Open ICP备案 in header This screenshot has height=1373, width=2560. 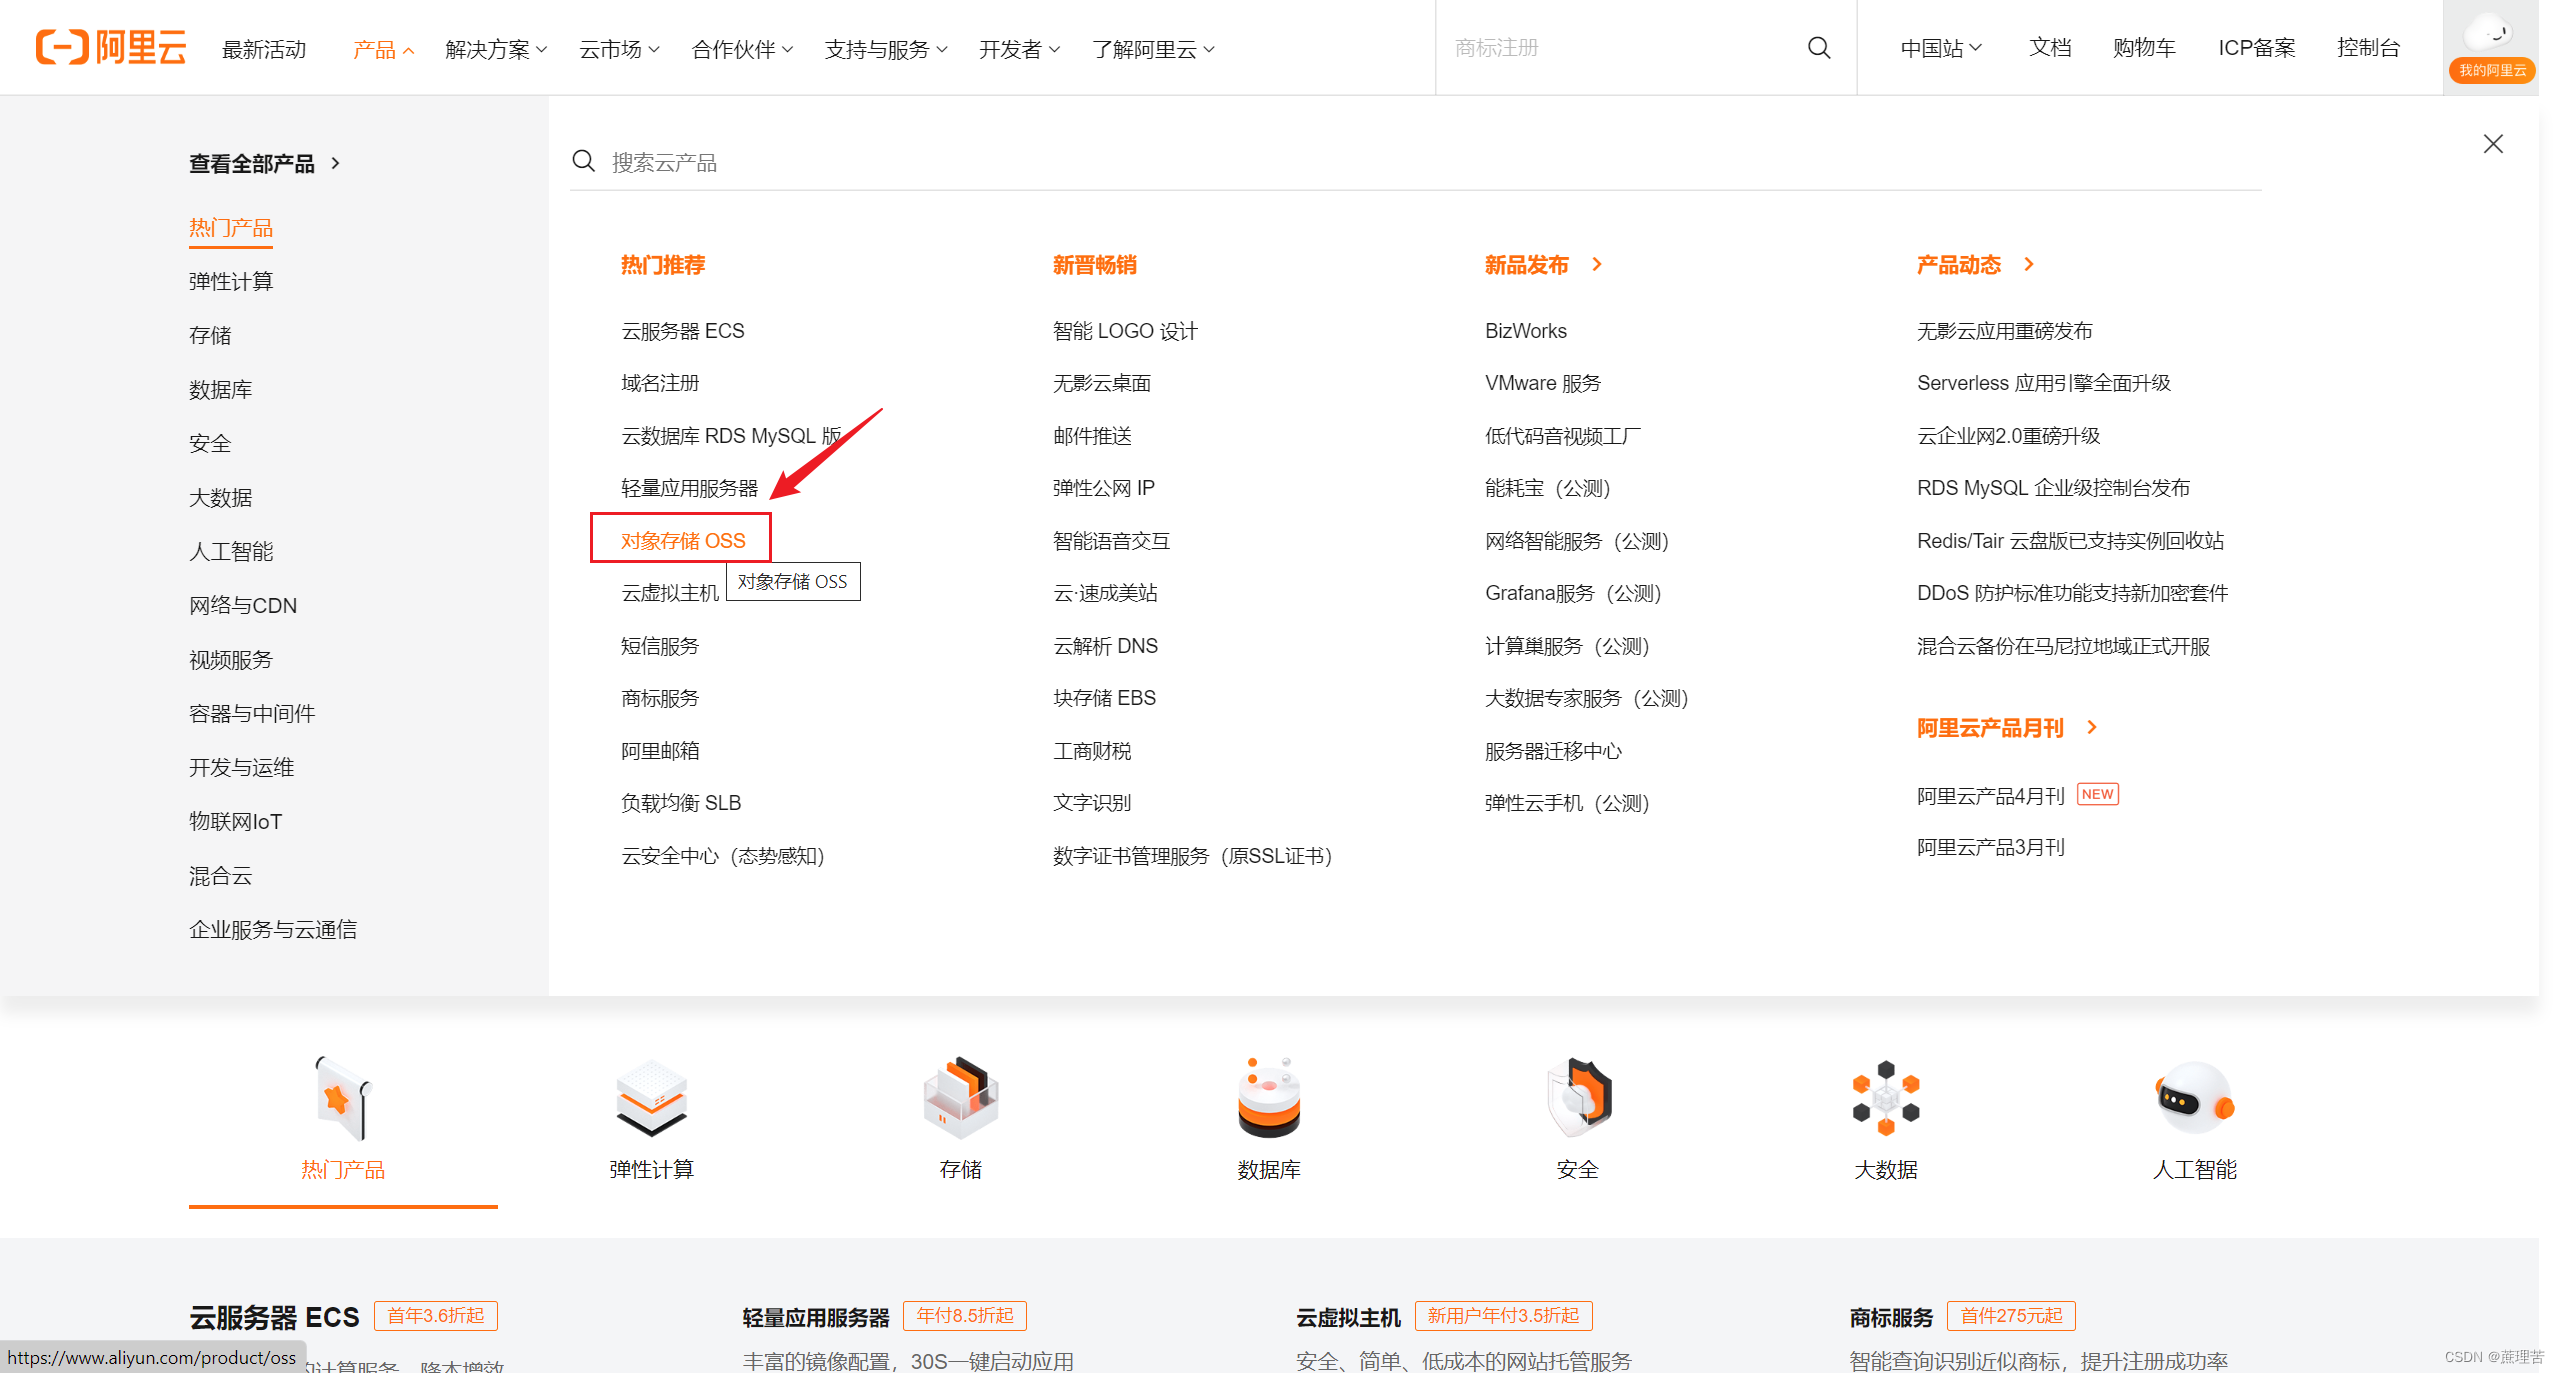pos(2257,48)
